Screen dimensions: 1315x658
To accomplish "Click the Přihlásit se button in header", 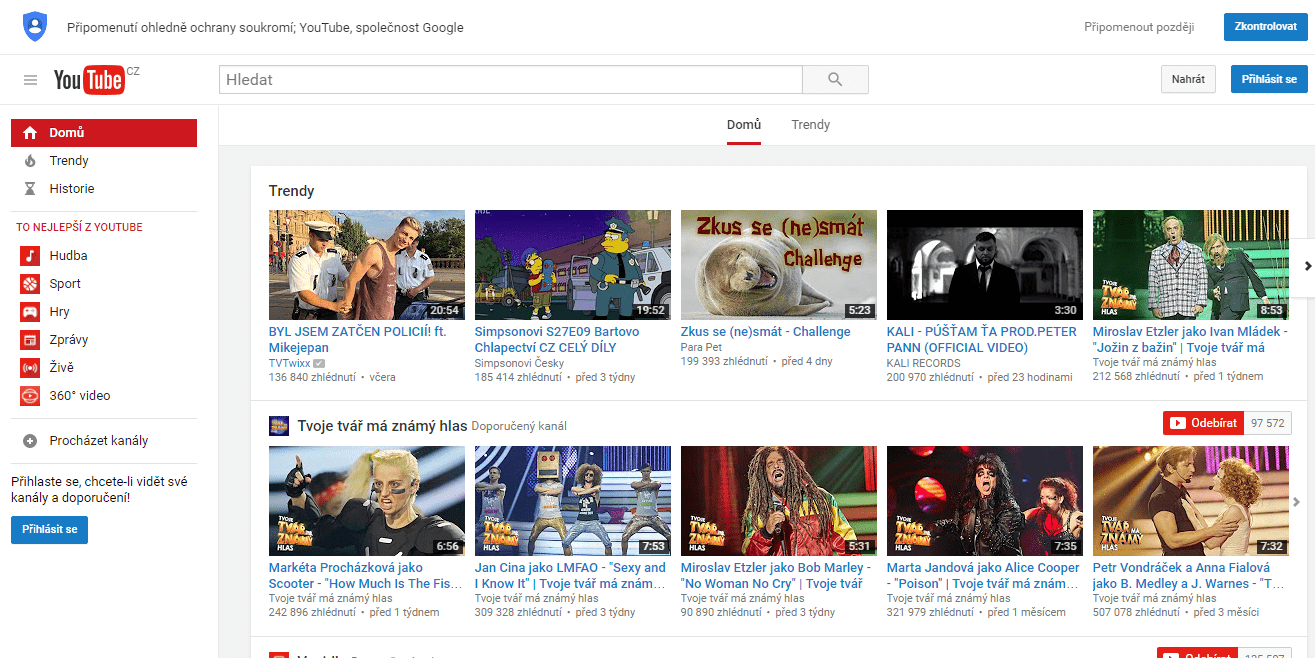I will click(1269, 80).
